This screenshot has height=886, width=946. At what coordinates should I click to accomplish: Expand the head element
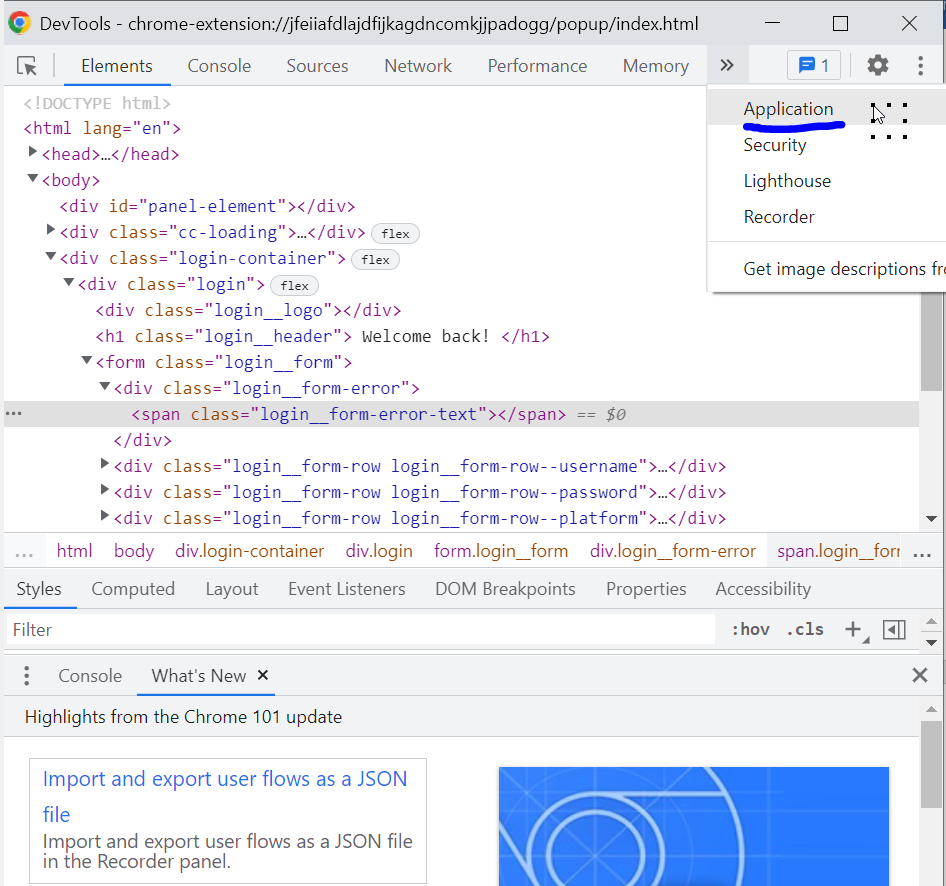33,152
